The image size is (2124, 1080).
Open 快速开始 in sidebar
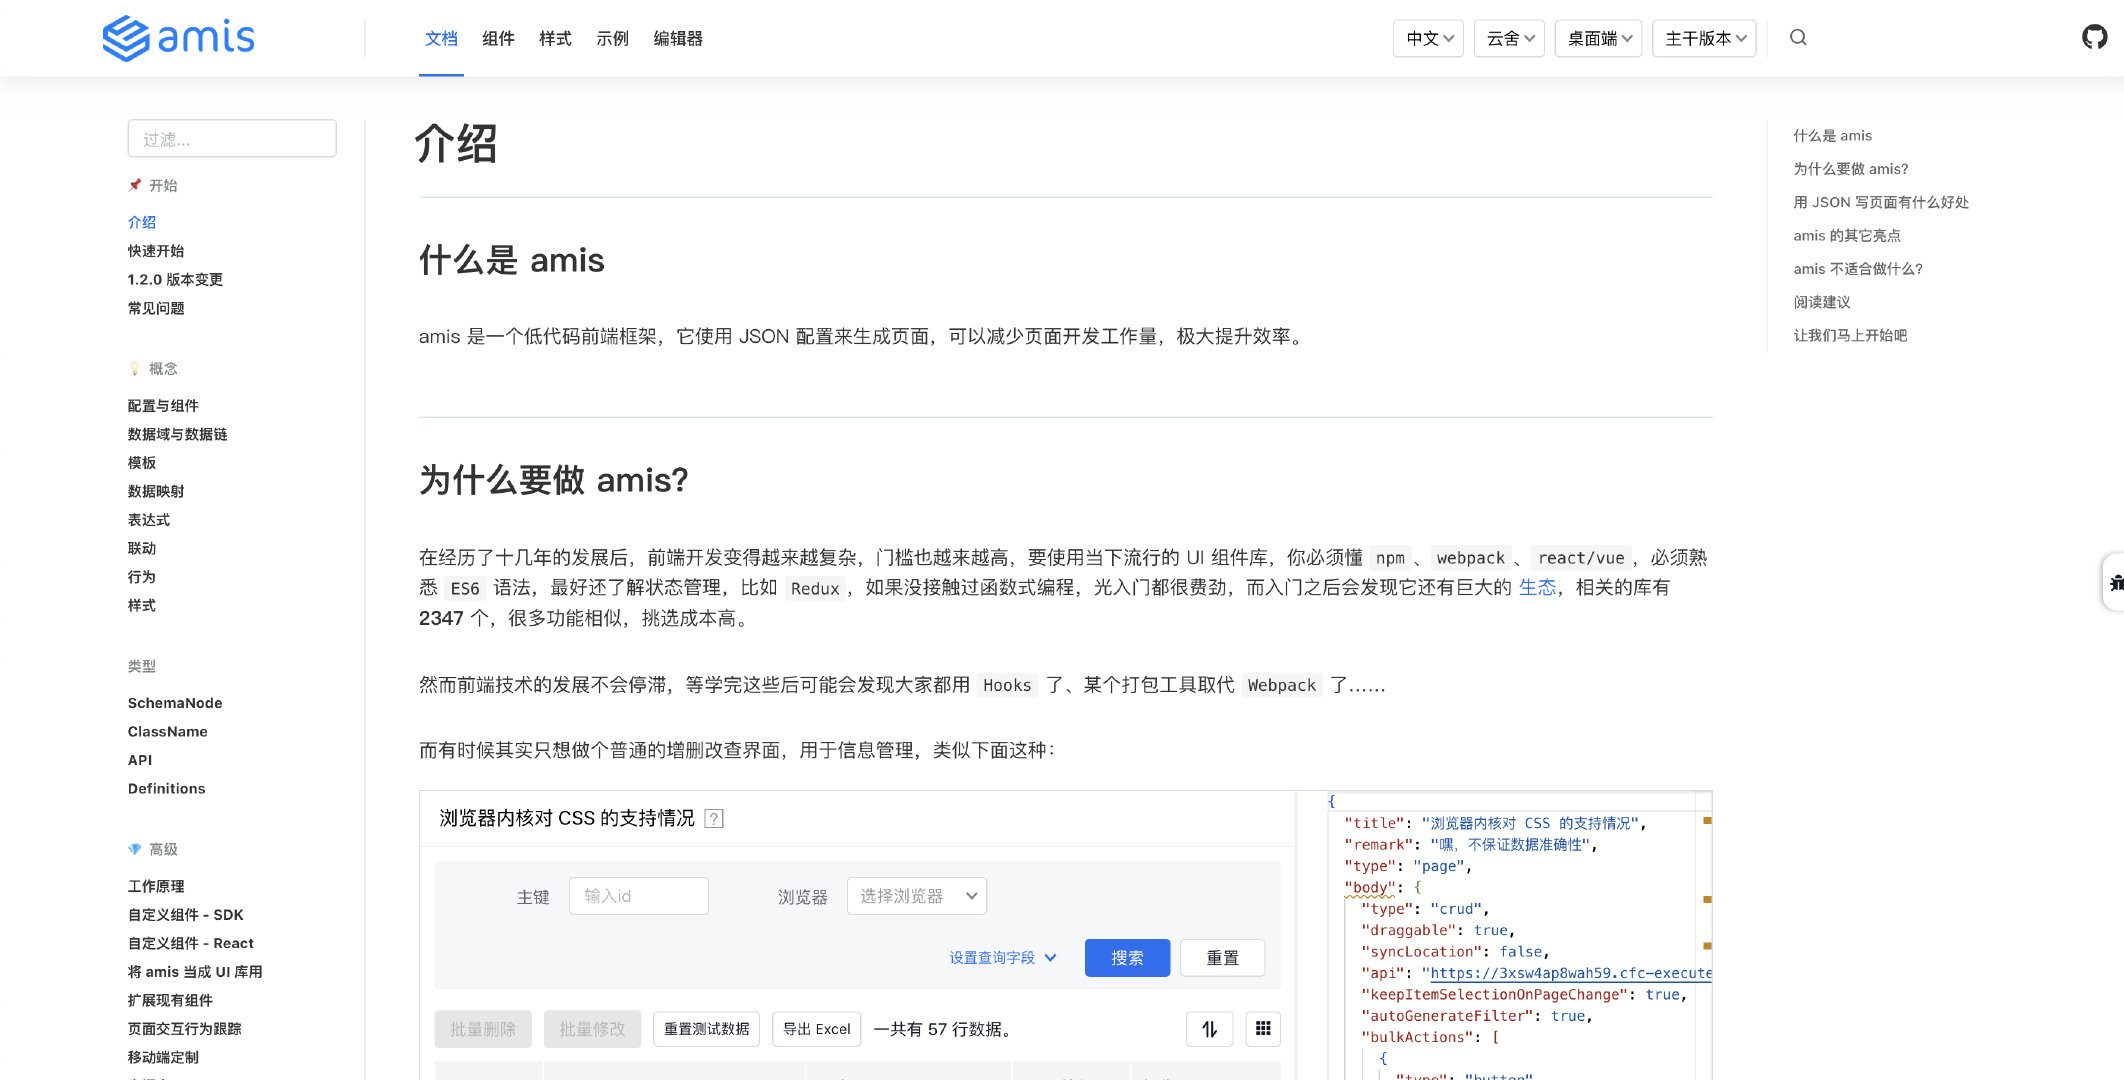pos(156,251)
